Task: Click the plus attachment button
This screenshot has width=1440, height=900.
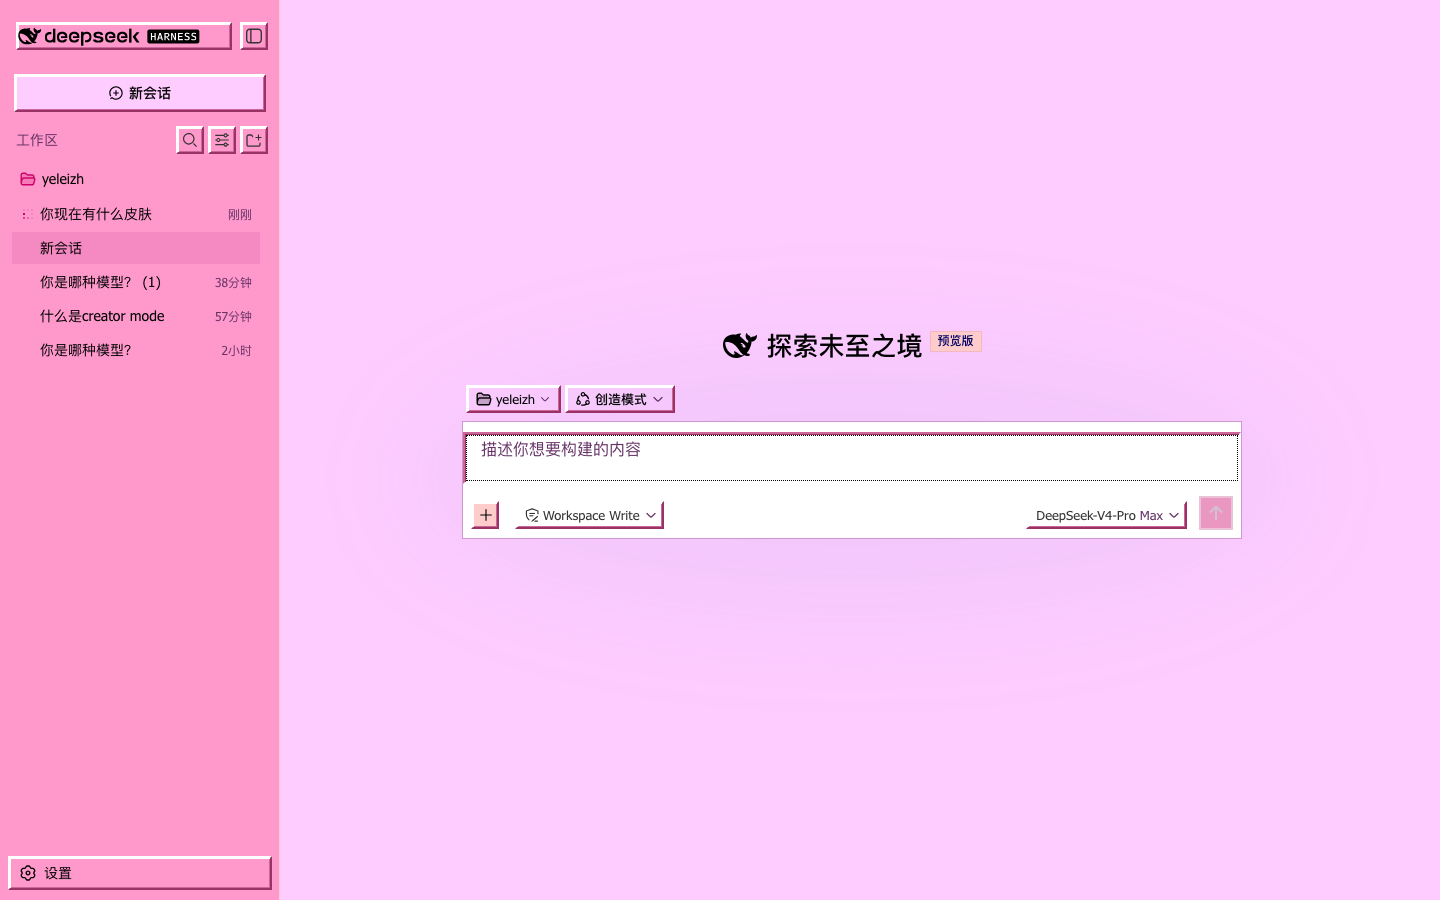Action: (x=486, y=515)
